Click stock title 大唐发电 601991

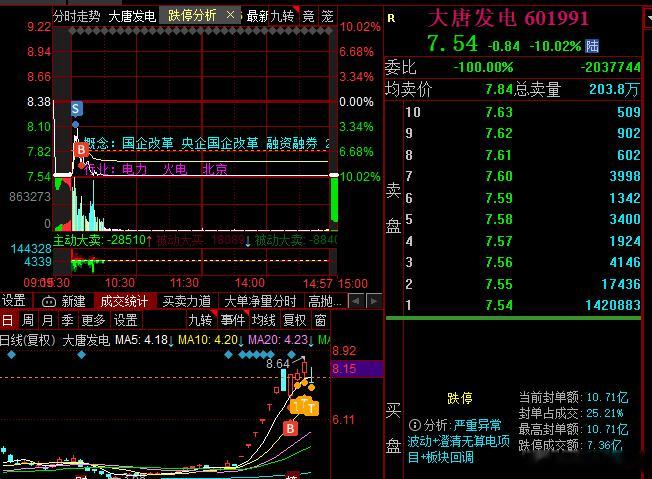(x=508, y=18)
